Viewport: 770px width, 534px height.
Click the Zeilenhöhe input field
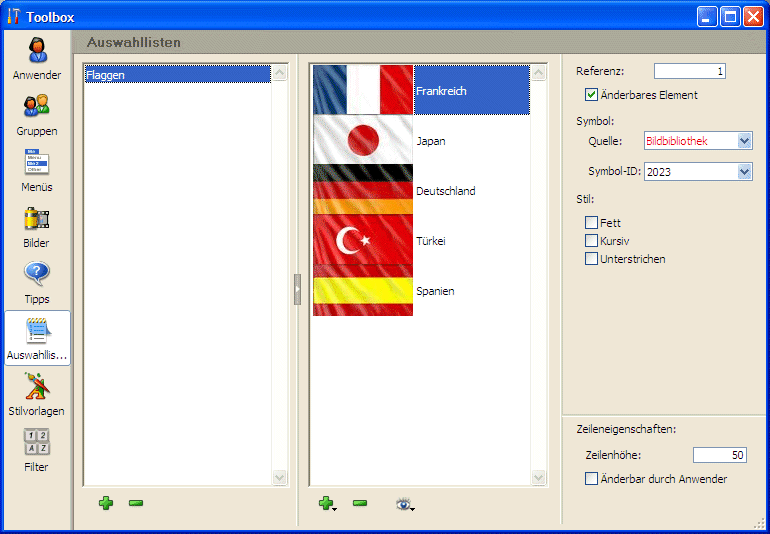[x=720, y=455]
